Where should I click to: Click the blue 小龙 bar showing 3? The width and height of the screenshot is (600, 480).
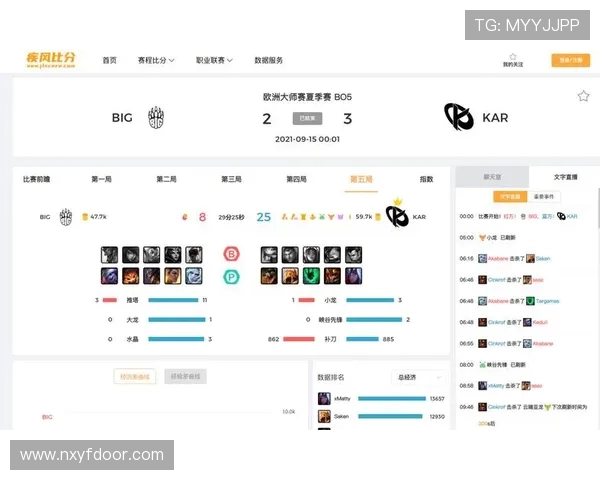pyautogui.click(x=370, y=300)
